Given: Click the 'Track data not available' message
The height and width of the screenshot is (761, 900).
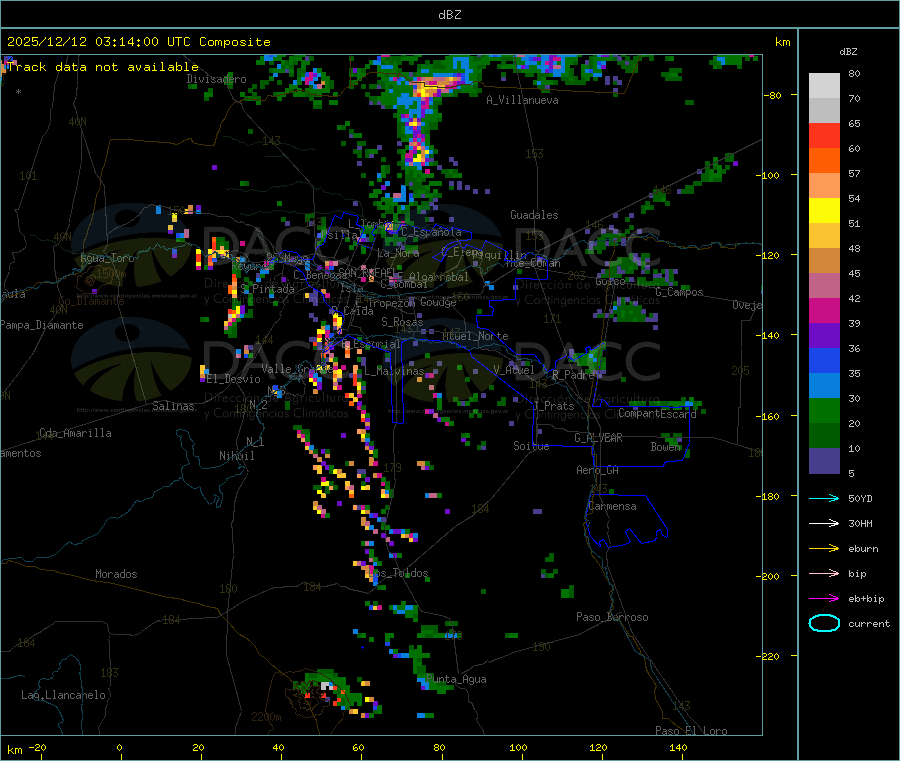Looking at the screenshot, I should pyautogui.click(x=103, y=67).
